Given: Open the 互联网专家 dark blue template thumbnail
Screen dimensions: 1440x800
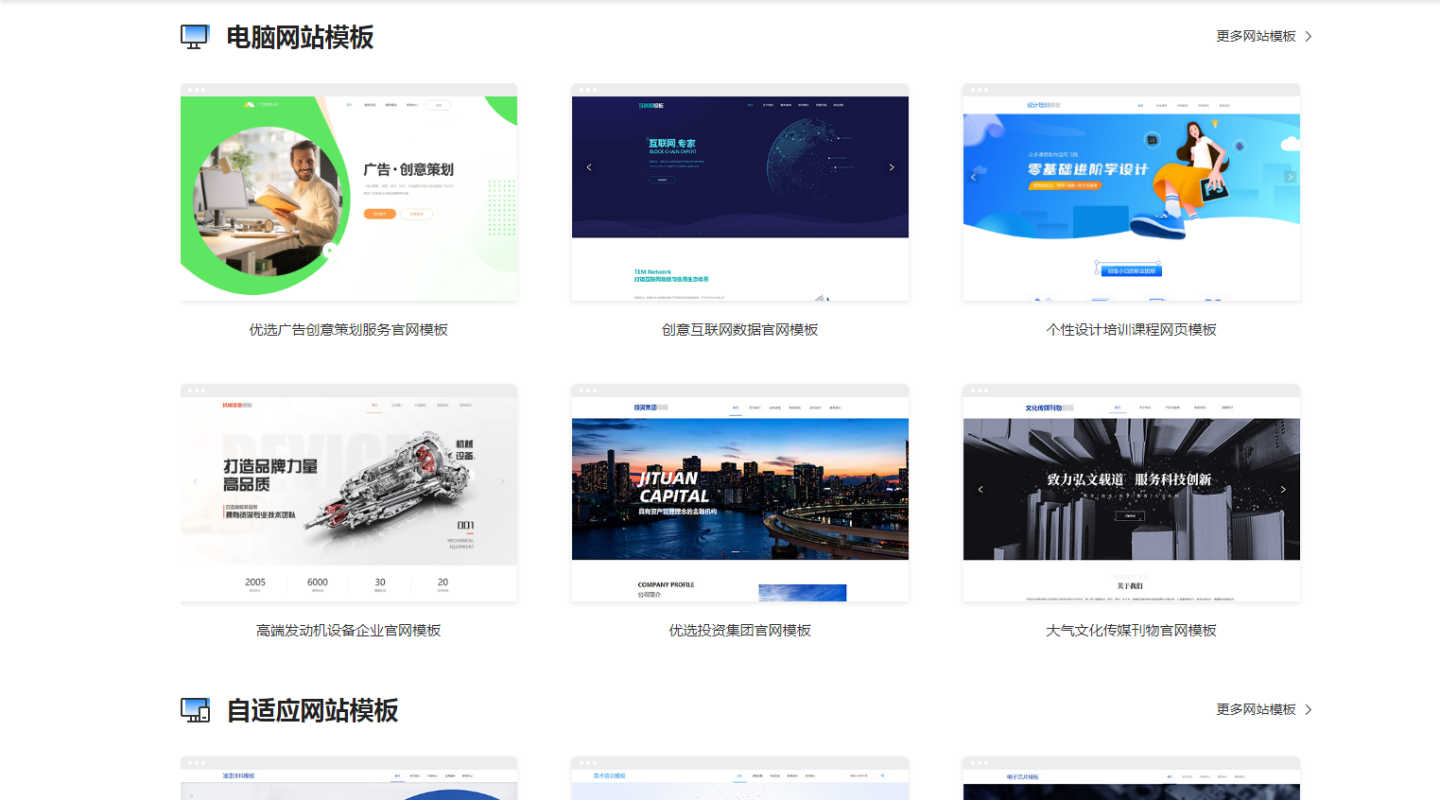Looking at the screenshot, I should (740, 192).
